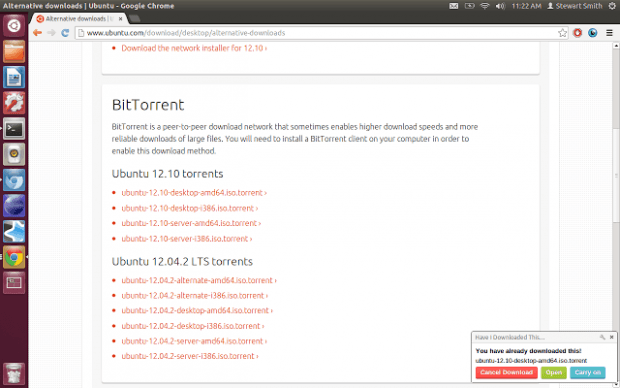Reload the page with refresh icon
Viewport: 620px width, 388px height.
[65, 33]
